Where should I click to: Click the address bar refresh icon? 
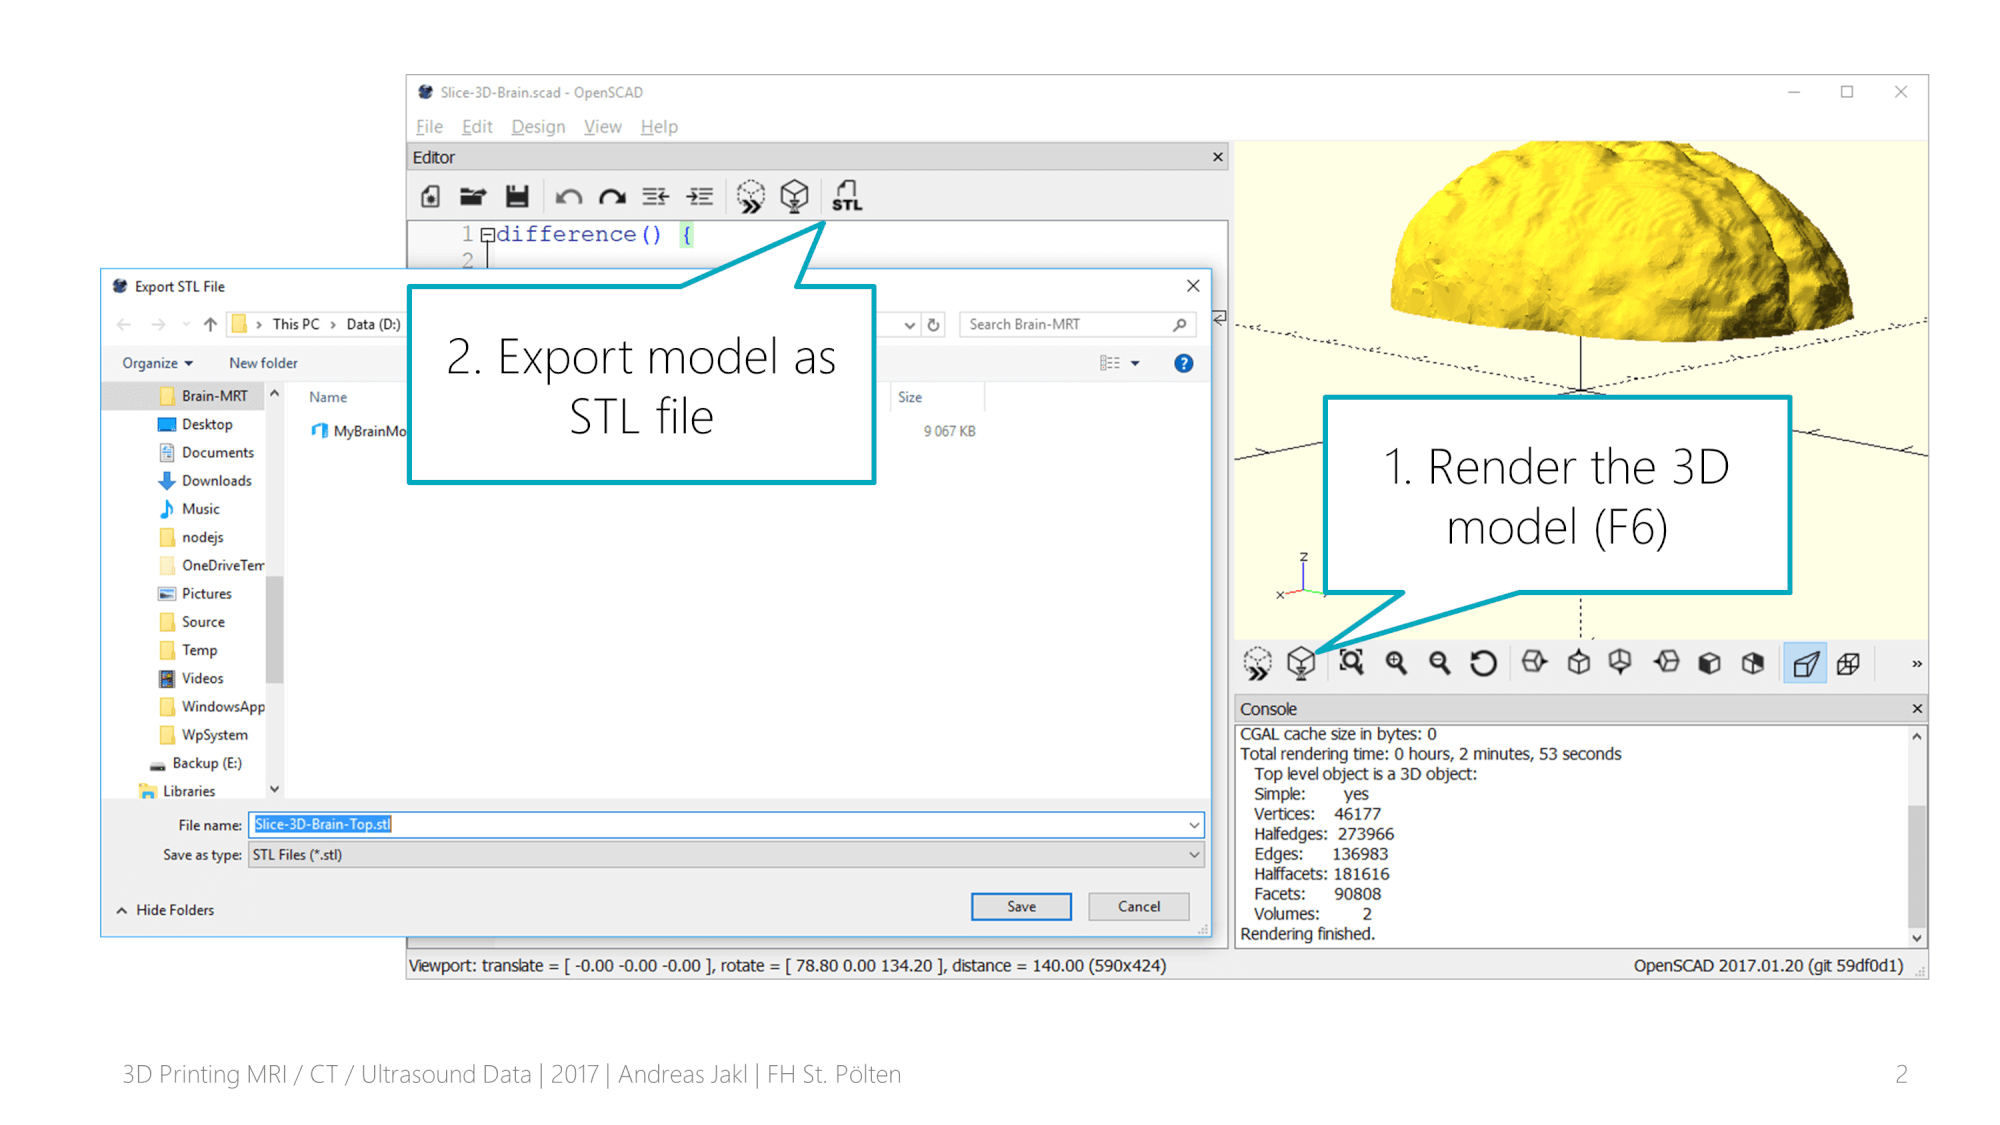pyautogui.click(x=933, y=325)
